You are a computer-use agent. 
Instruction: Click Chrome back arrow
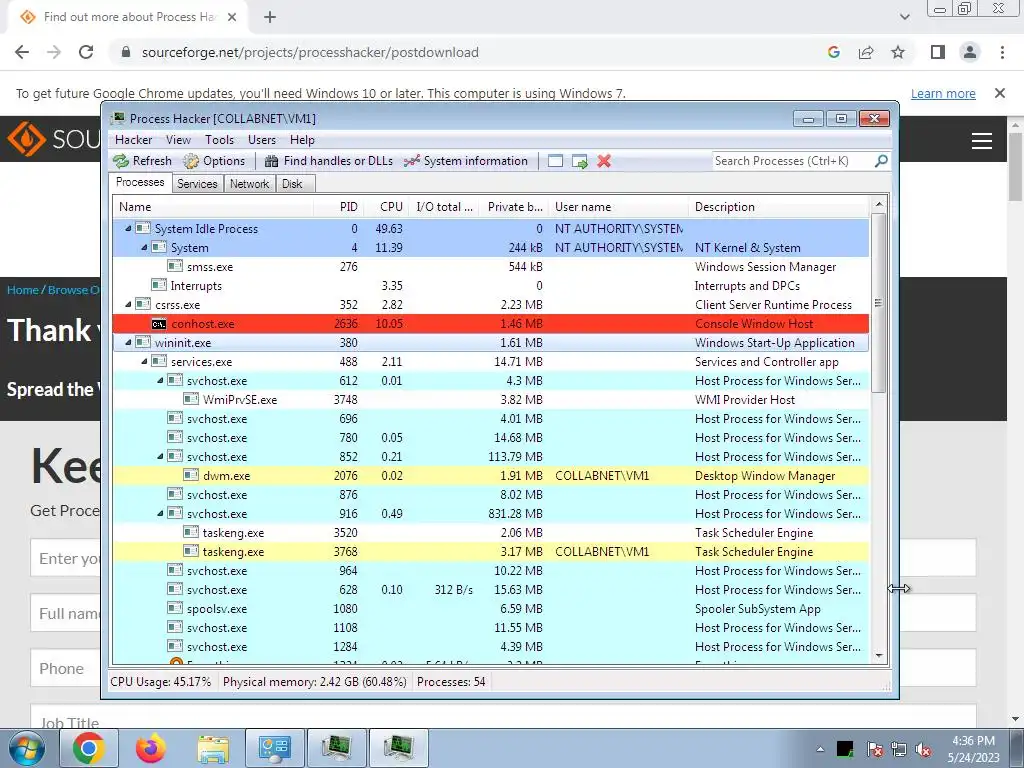coord(22,52)
